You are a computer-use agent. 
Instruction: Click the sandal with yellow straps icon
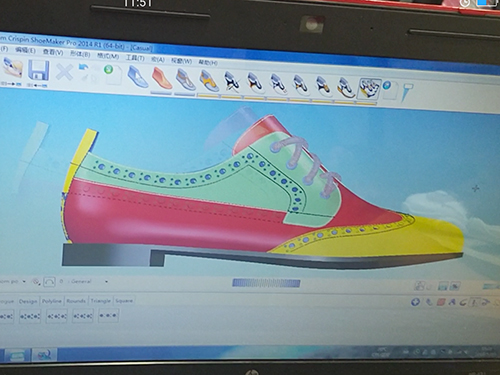[209, 81]
